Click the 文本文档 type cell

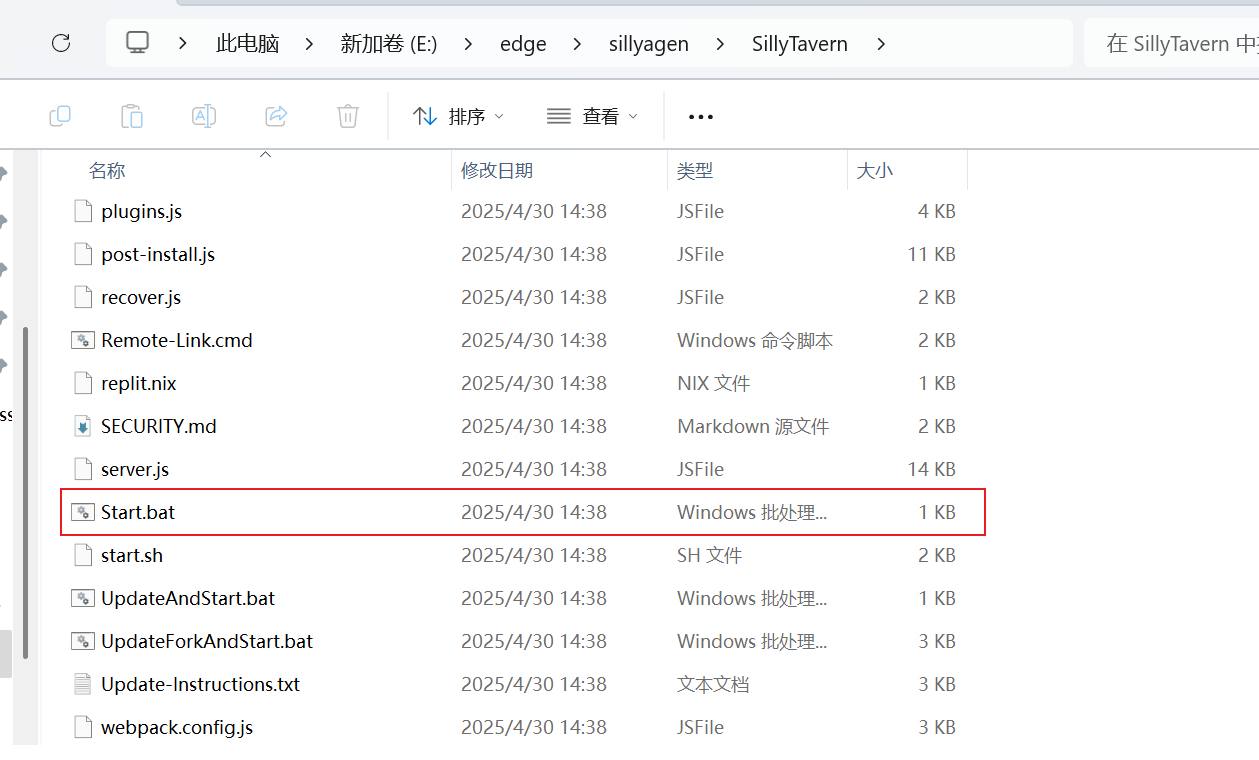point(713,684)
